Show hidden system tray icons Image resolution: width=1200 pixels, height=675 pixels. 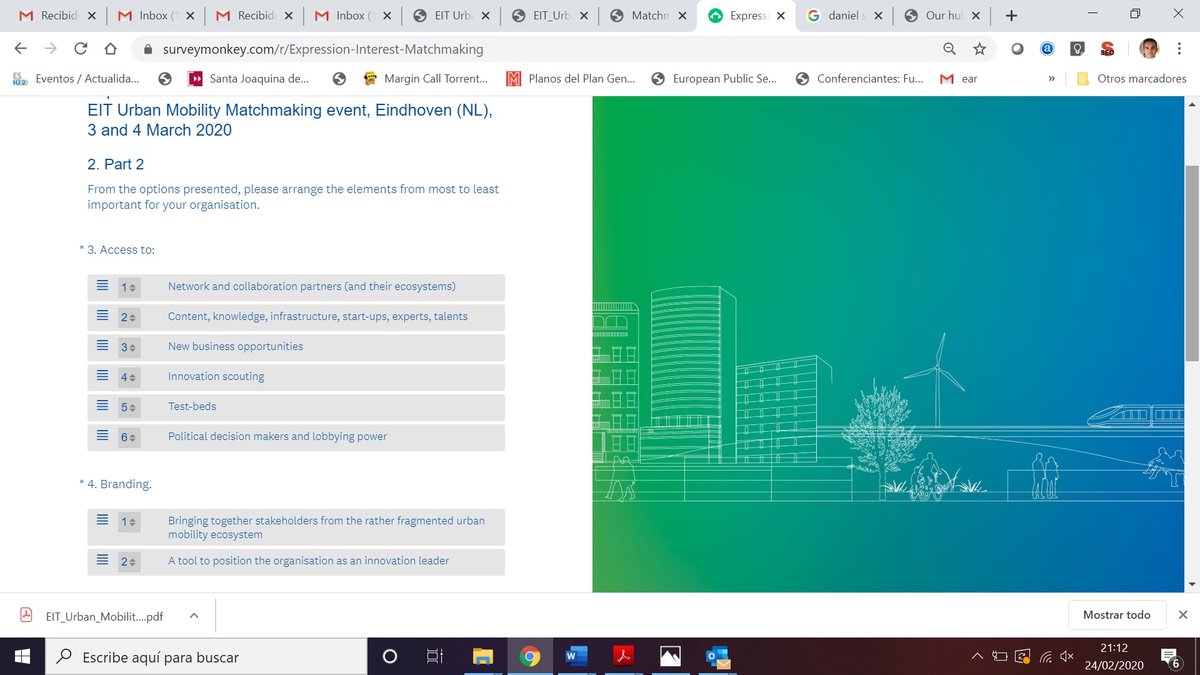[978, 657]
